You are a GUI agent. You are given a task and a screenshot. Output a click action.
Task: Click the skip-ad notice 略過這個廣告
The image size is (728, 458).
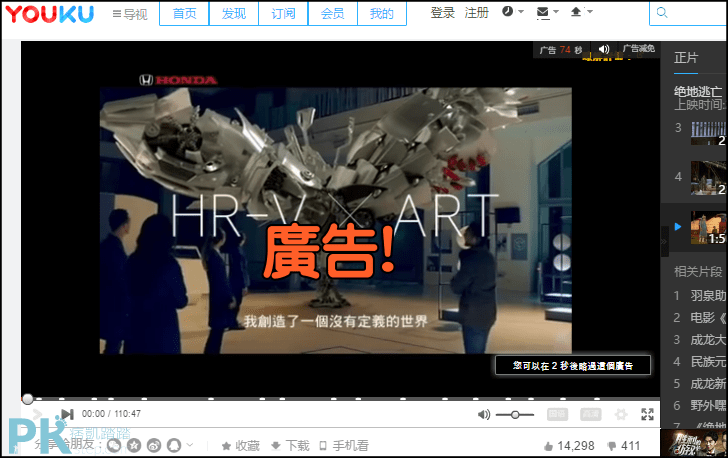click(573, 366)
